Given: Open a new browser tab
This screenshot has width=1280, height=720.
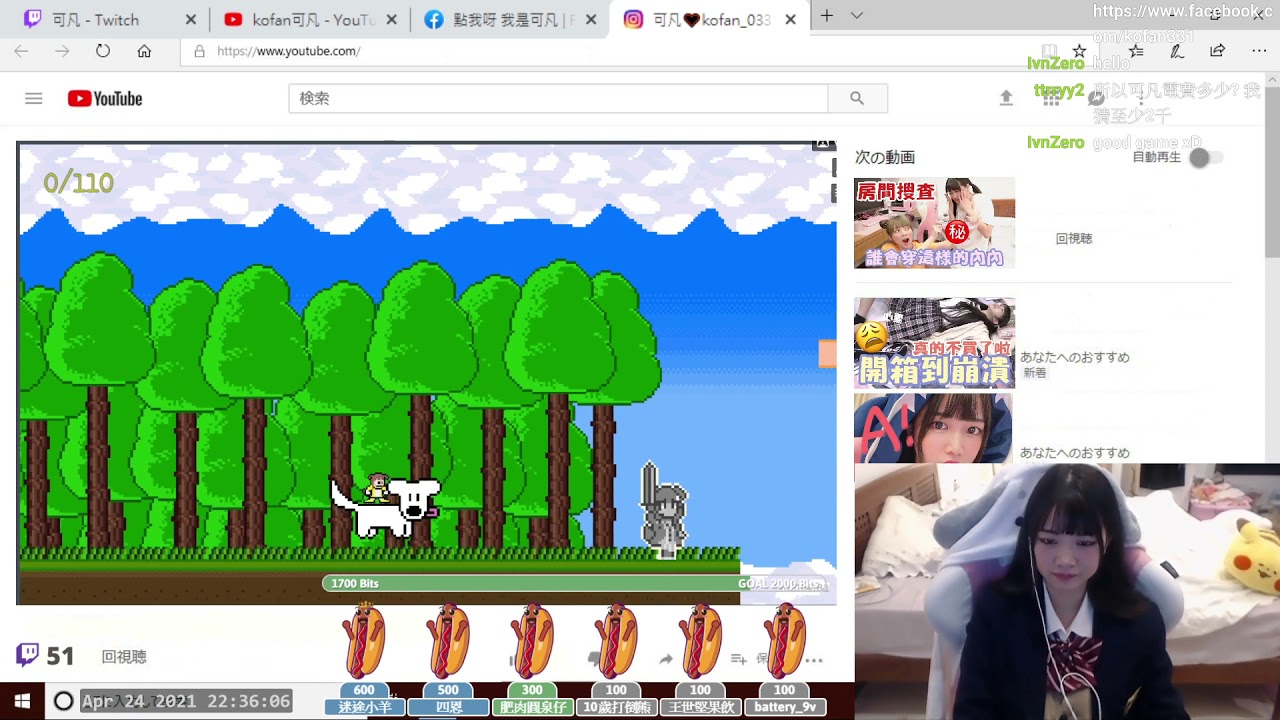Looking at the screenshot, I should (827, 15).
